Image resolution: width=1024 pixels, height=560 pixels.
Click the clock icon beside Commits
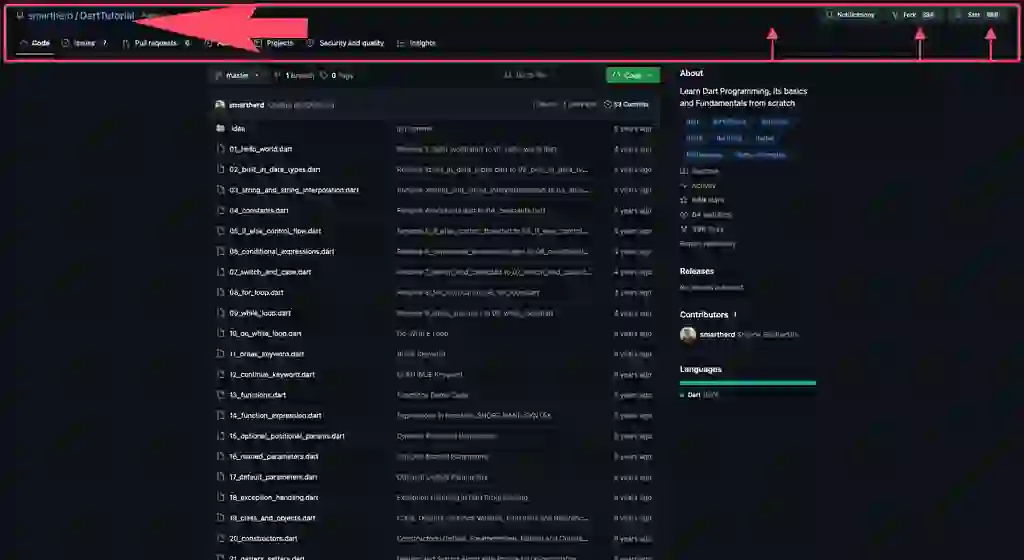(x=608, y=104)
